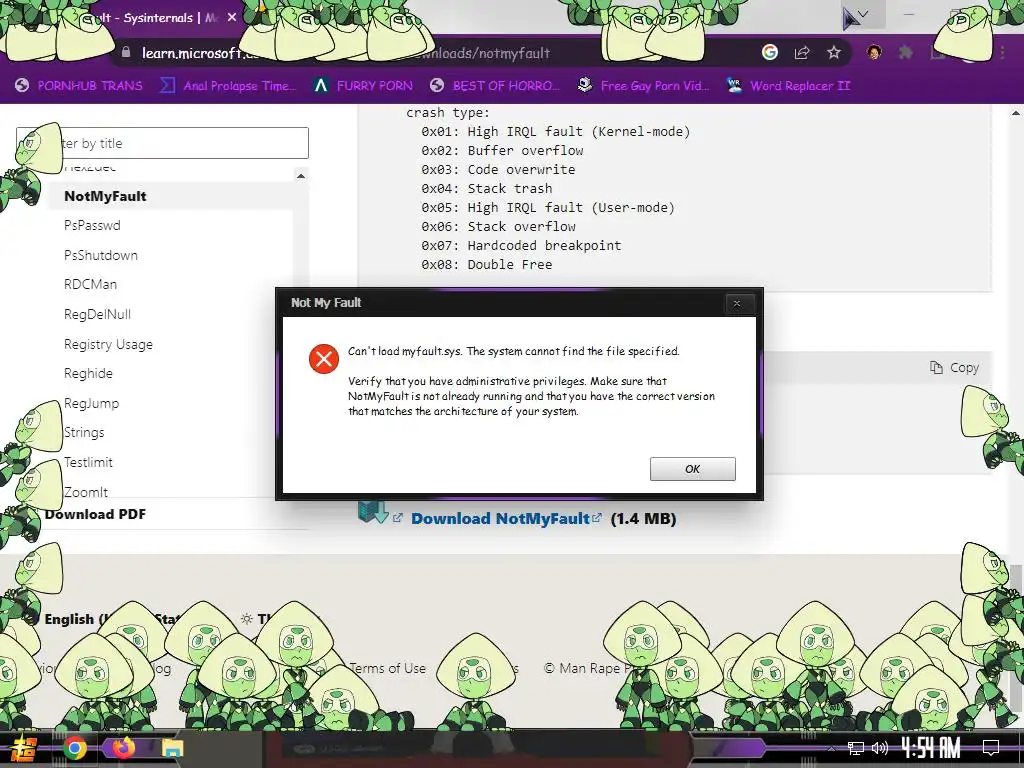Click the '0x02: Buffer overflow' line
This screenshot has height=768, width=1024.
pyautogui.click(x=502, y=150)
